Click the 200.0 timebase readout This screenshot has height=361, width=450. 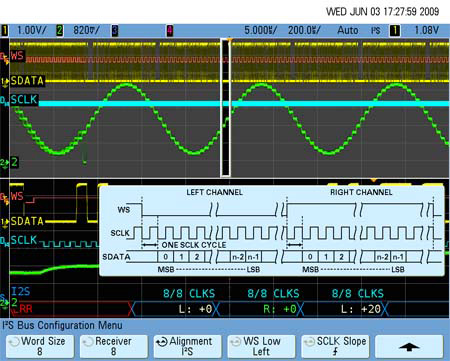(x=304, y=30)
